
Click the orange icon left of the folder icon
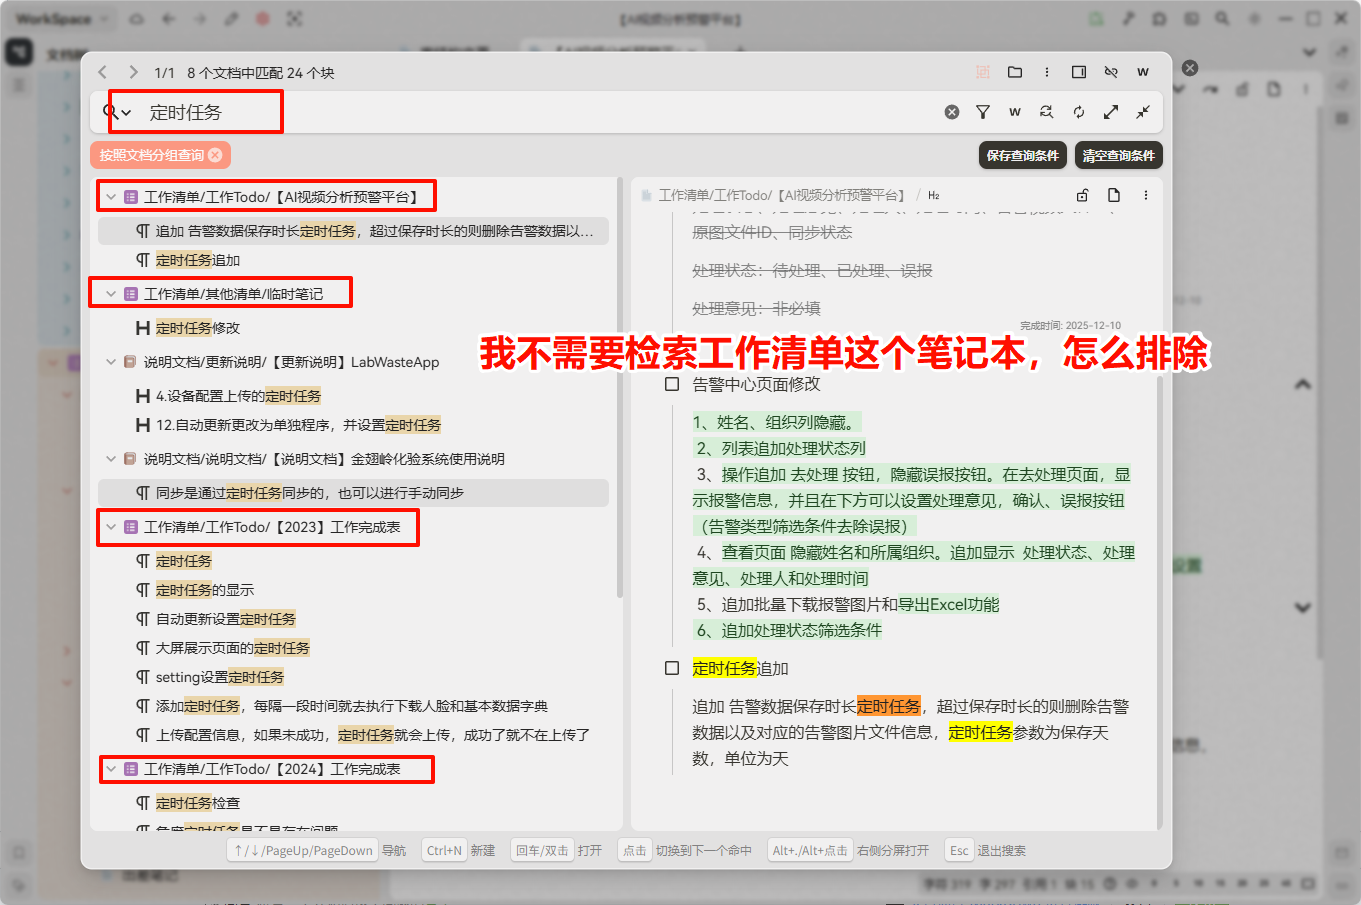click(x=983, y=72)
